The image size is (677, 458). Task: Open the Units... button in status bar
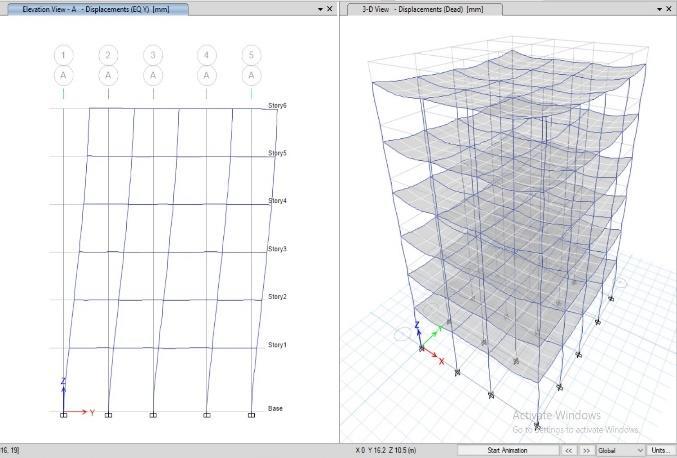(661, 450)
